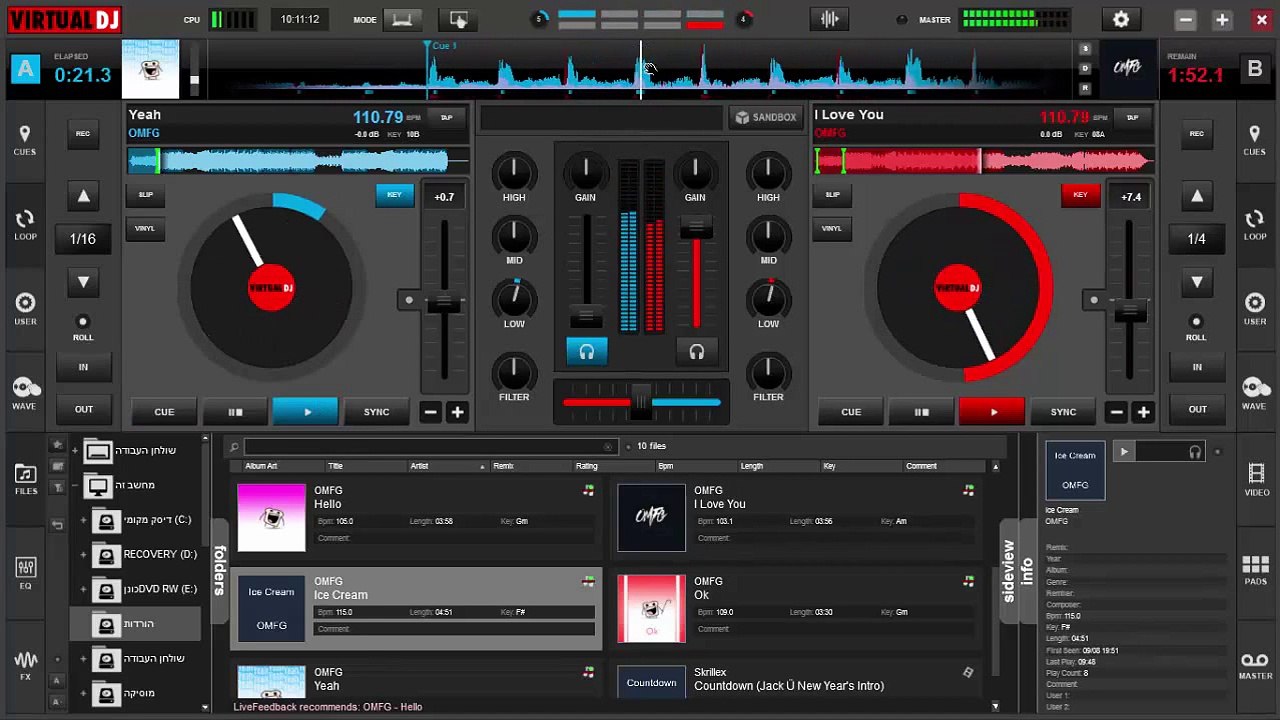Sort by the Title column header
The height and width of the screenshot is (720, 1280).
[x=336, y=466]
